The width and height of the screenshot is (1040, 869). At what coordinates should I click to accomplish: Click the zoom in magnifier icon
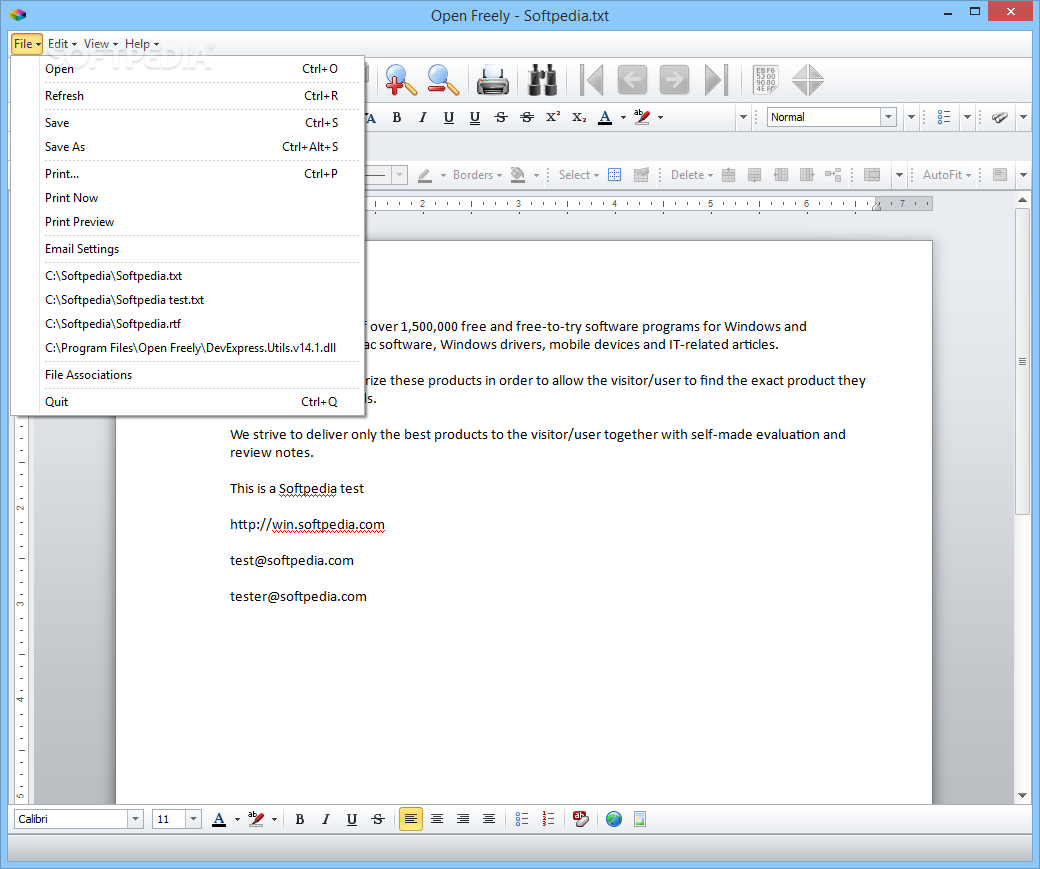pyautogui.click(x=401, y=80)
